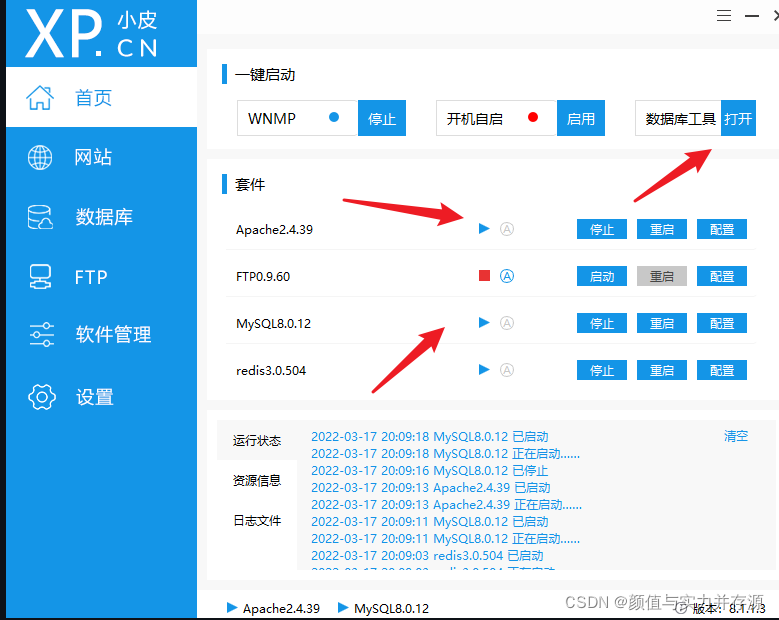
Task: Stop the WNMP stack with 停止
Action: [x=382, y=118]
